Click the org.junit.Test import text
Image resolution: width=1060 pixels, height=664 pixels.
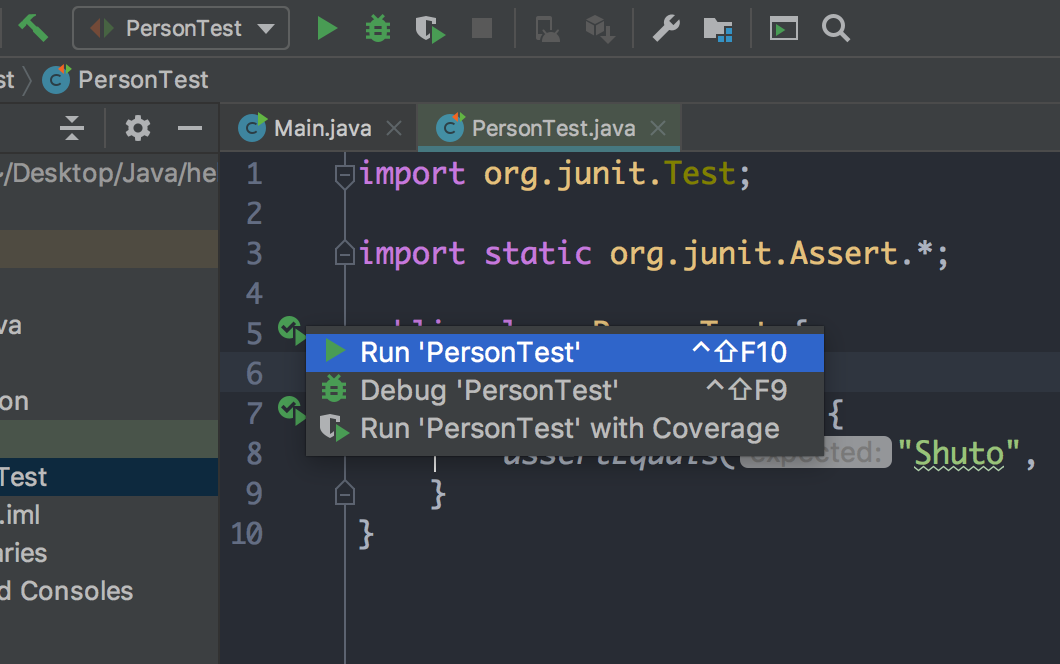609,174
